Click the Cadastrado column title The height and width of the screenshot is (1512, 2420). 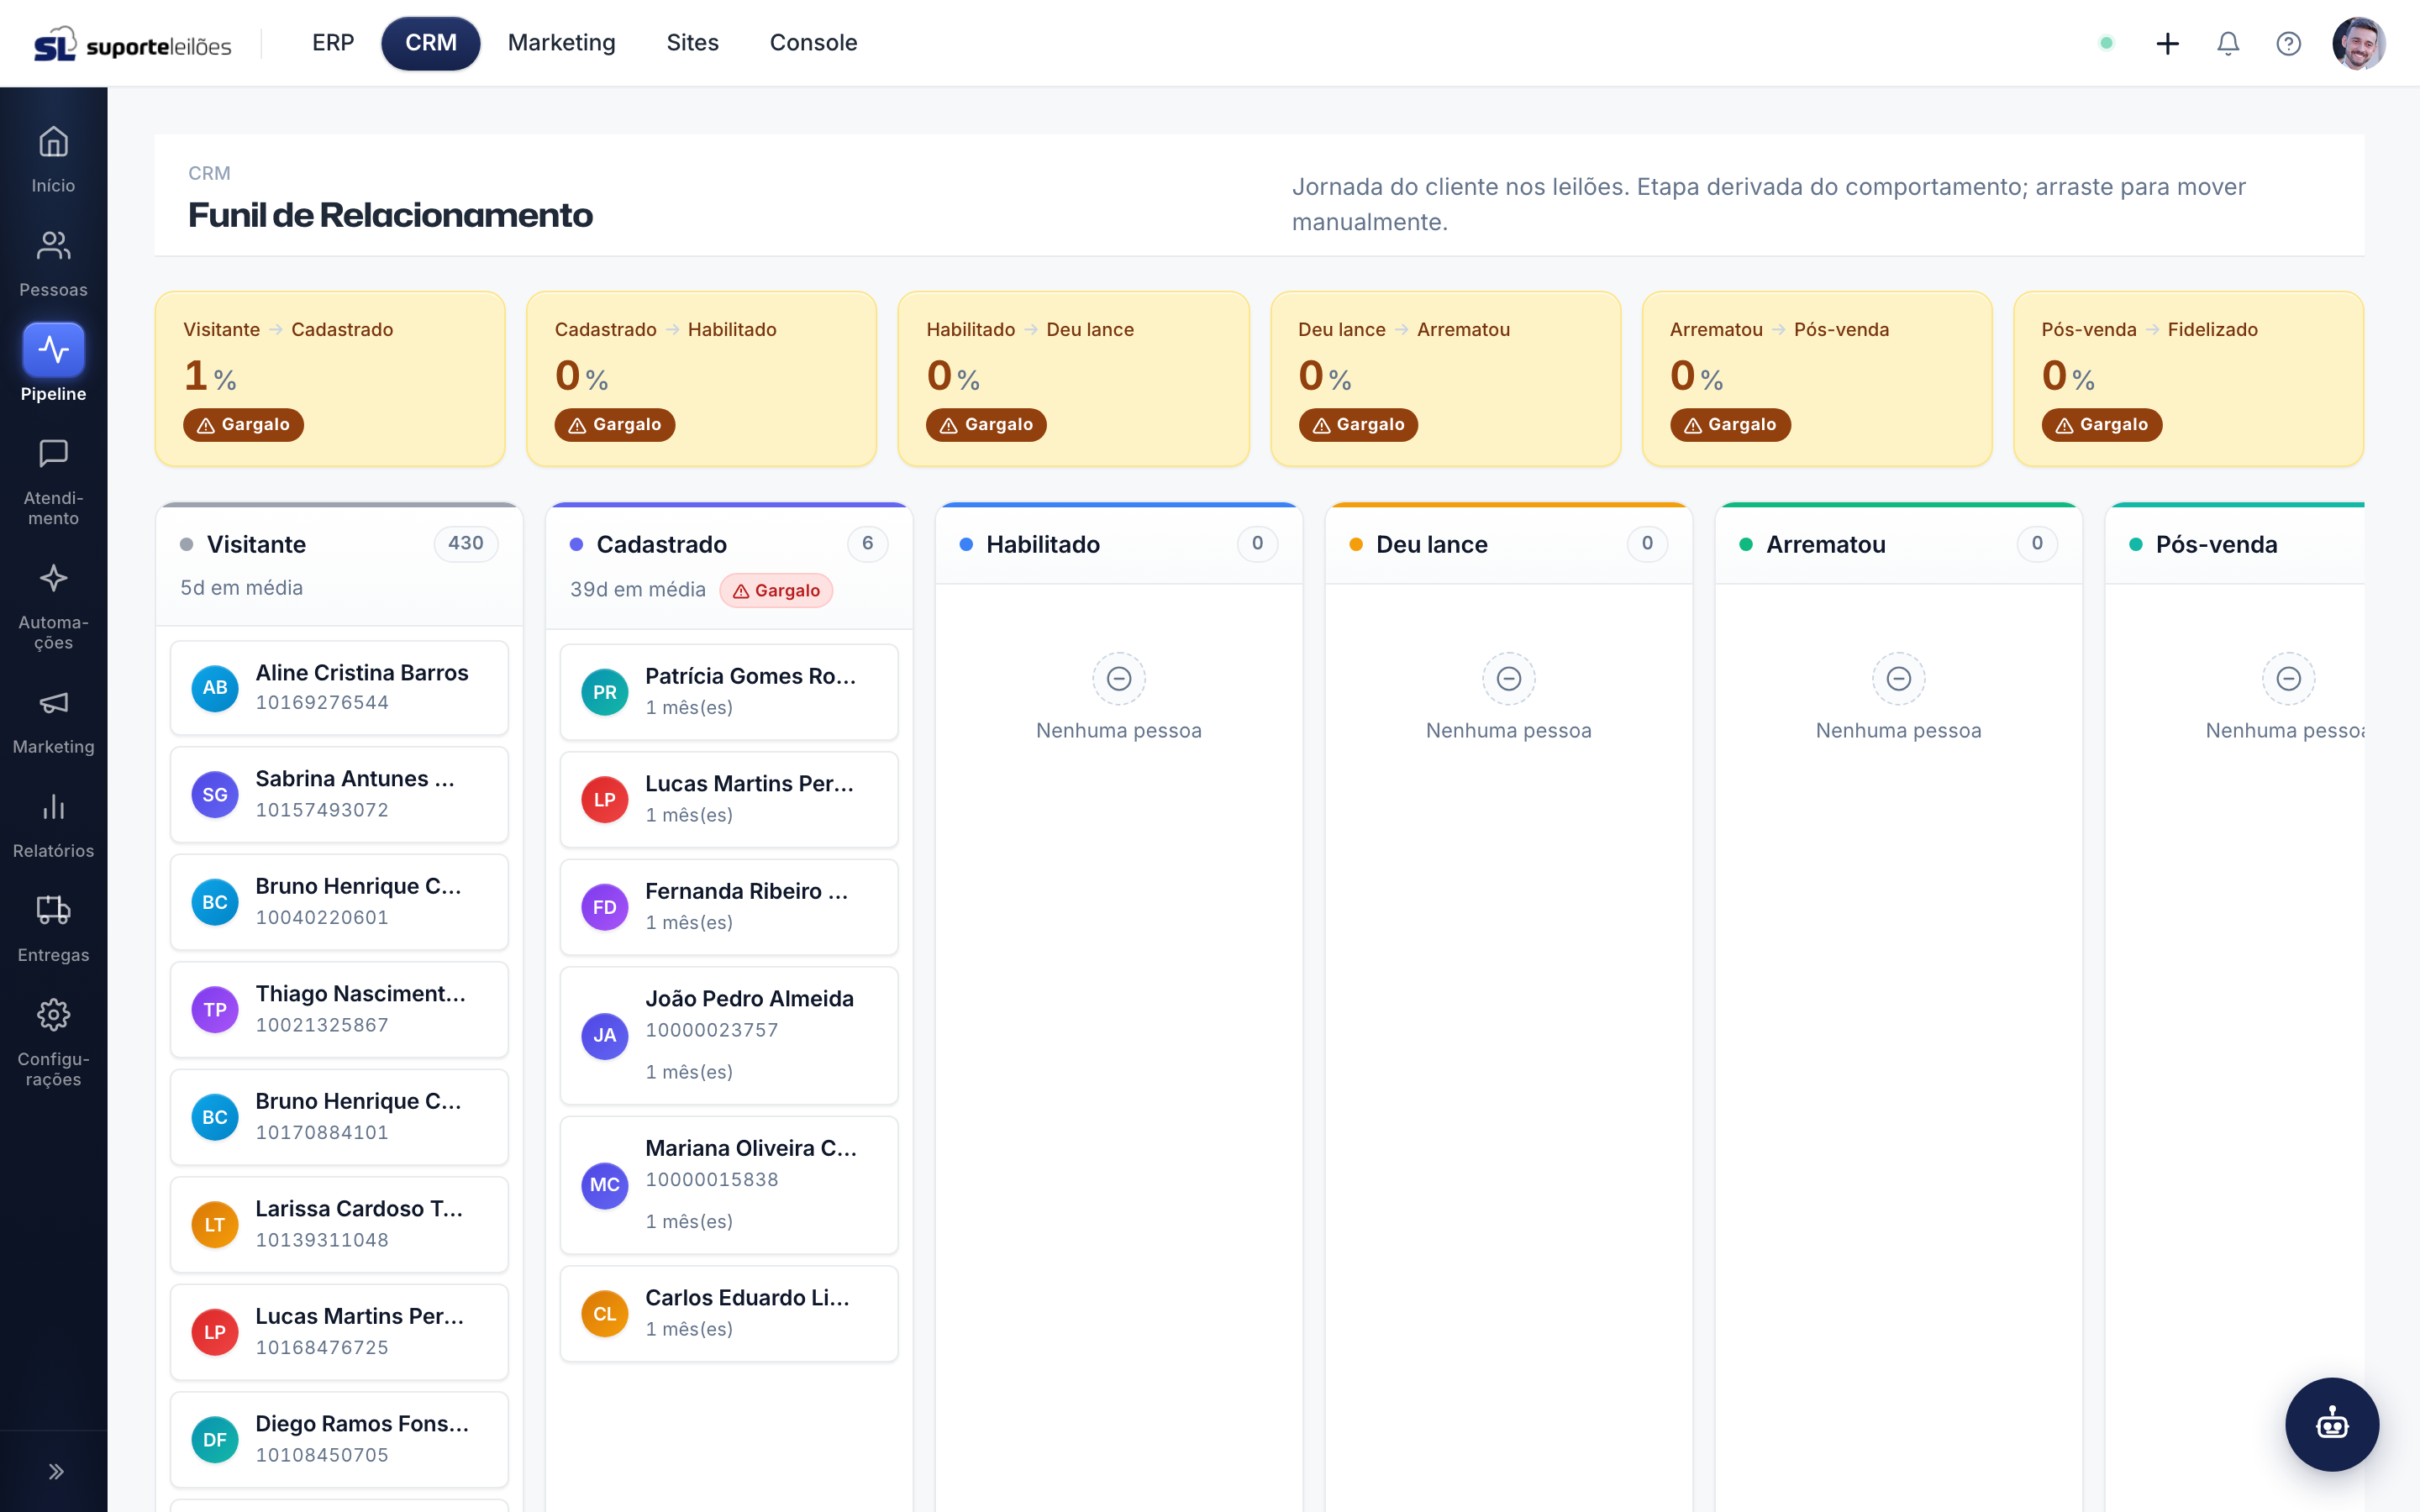tap(662, 545)
